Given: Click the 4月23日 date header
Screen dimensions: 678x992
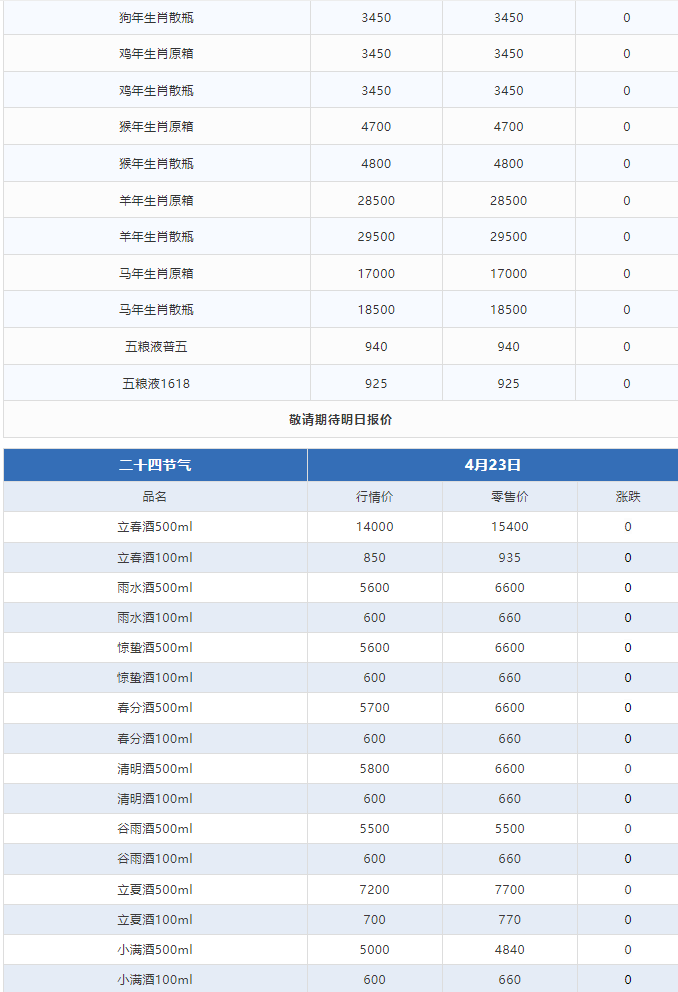Looking at the screenshot, I should (492, 465).
